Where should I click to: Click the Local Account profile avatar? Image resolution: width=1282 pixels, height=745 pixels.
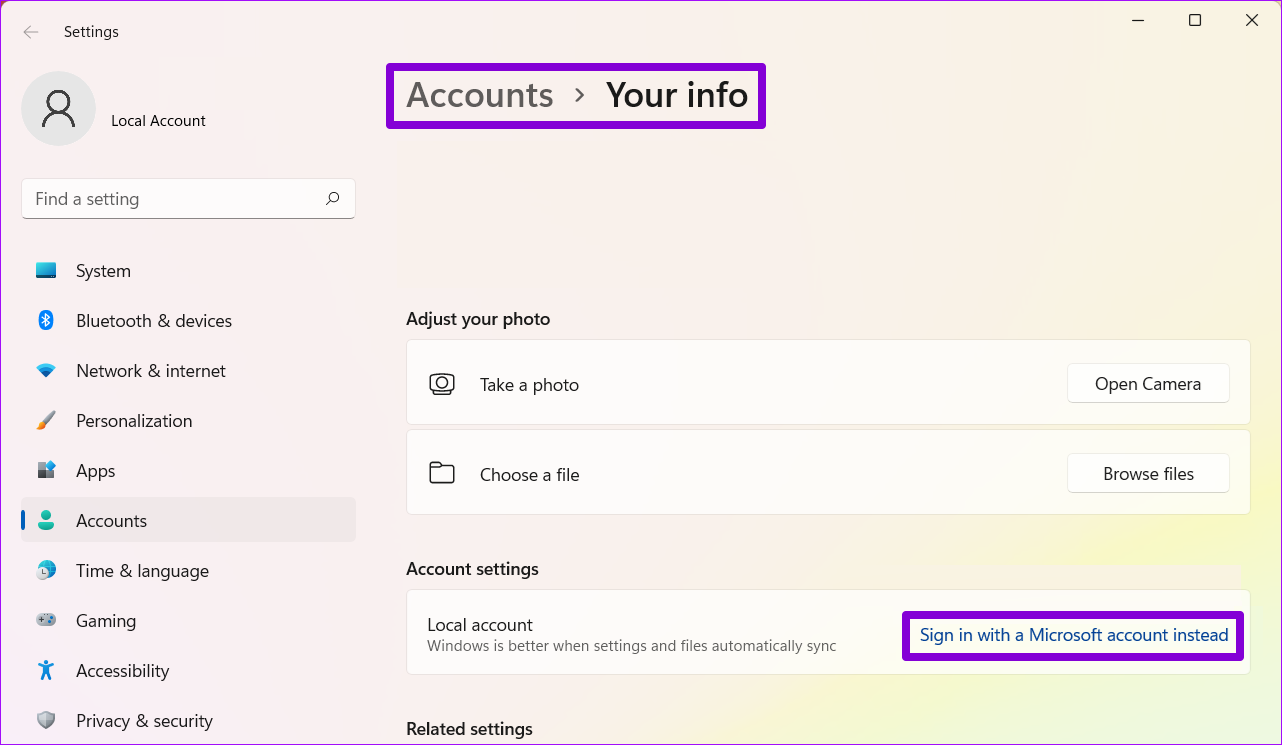click(58, 108)
